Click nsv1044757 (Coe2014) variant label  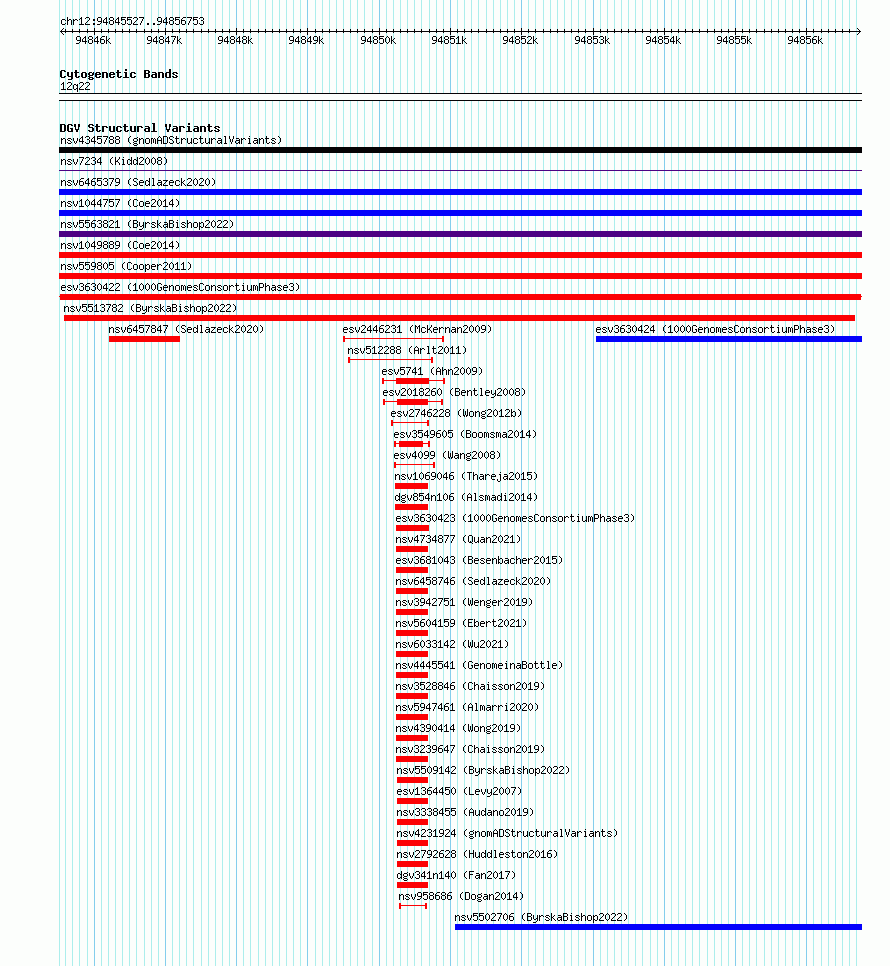(120, 203)
